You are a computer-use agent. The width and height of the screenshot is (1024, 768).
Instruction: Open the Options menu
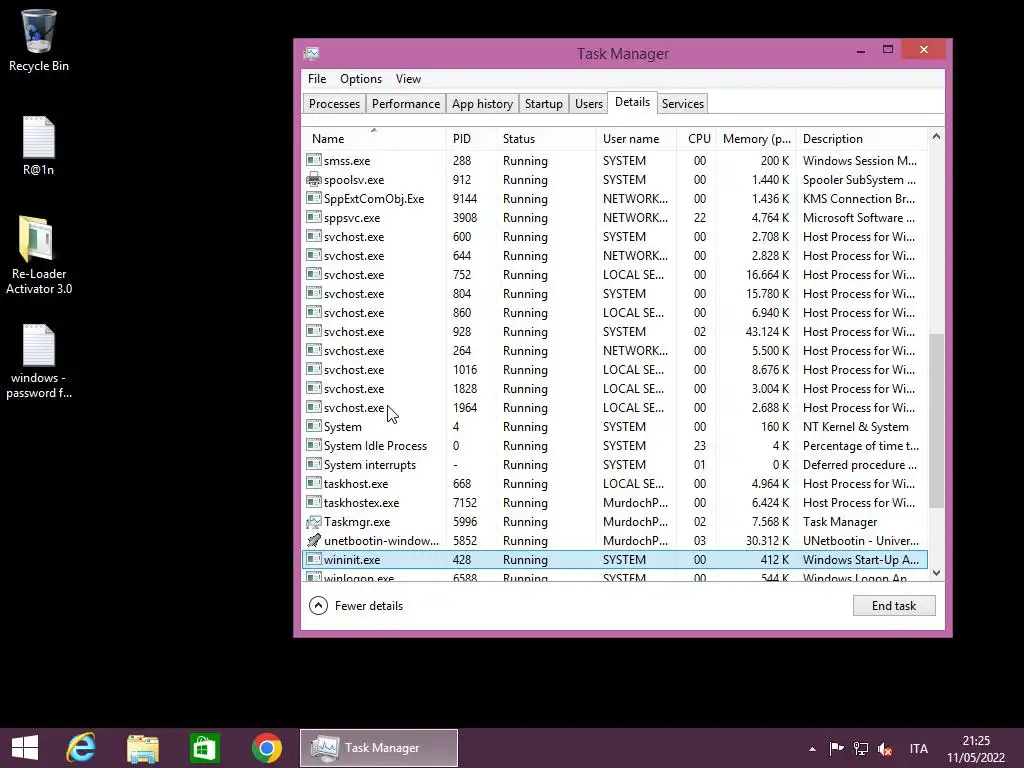tap(360, 79)
